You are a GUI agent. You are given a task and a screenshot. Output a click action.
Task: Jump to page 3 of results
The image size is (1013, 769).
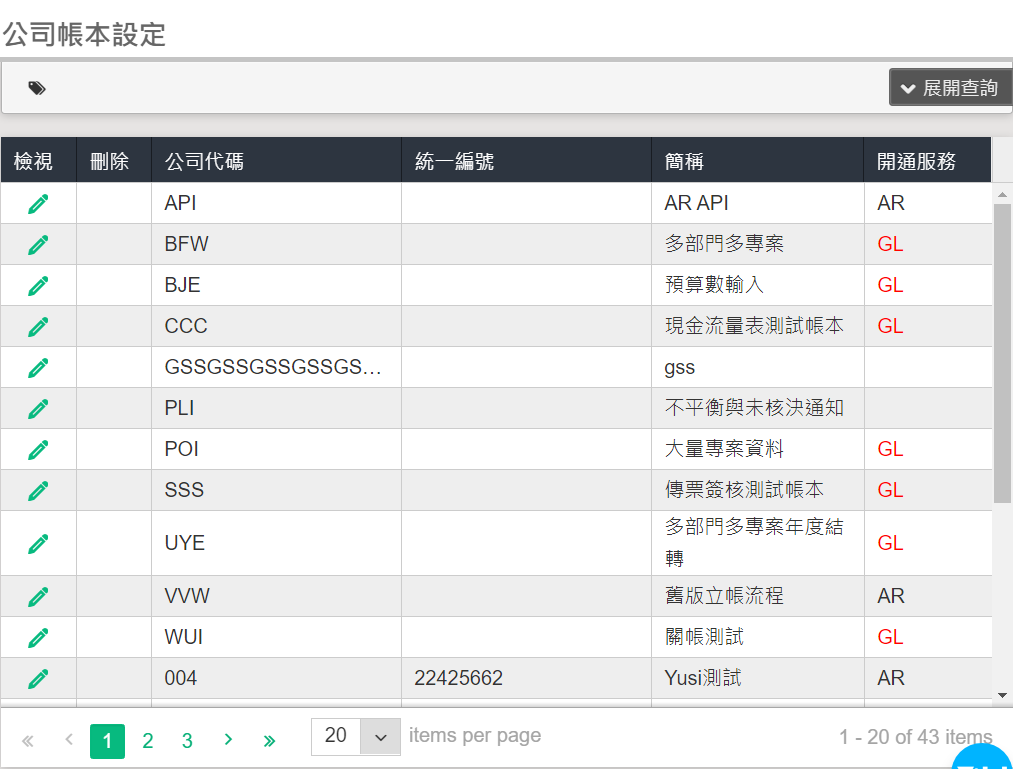pyautogui.click(x=187, y=741)
